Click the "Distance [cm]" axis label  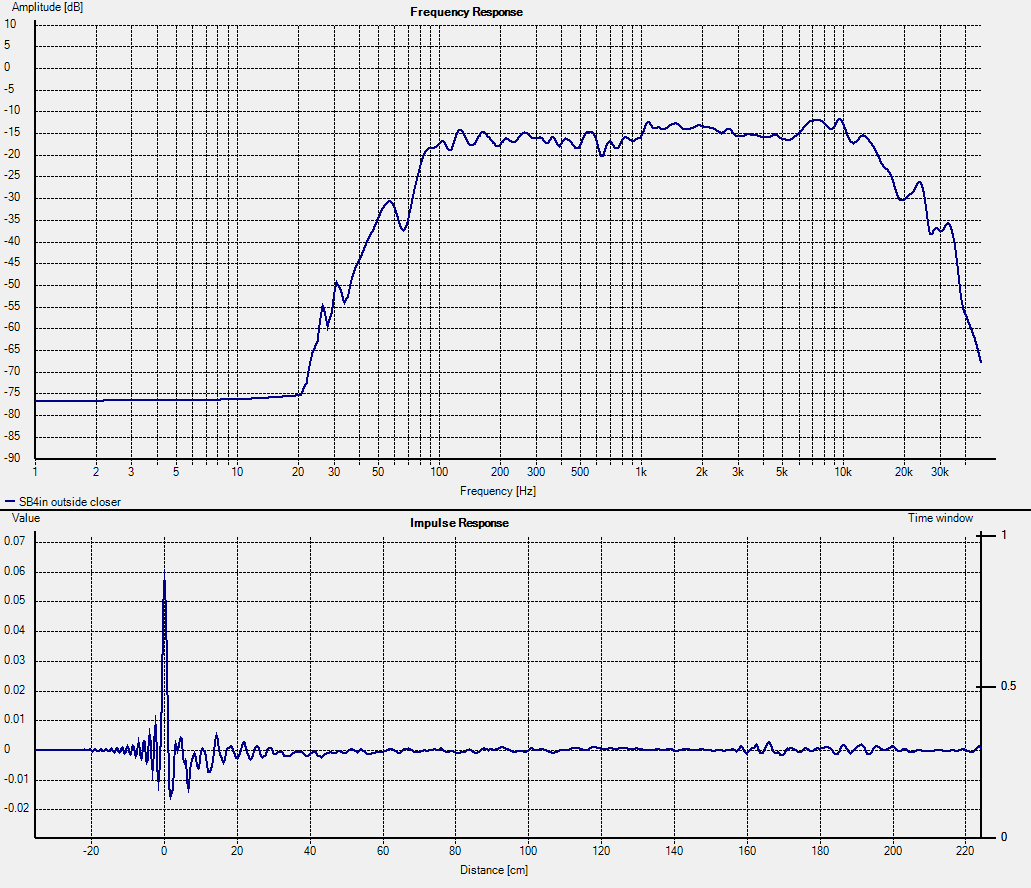[494, 870]
